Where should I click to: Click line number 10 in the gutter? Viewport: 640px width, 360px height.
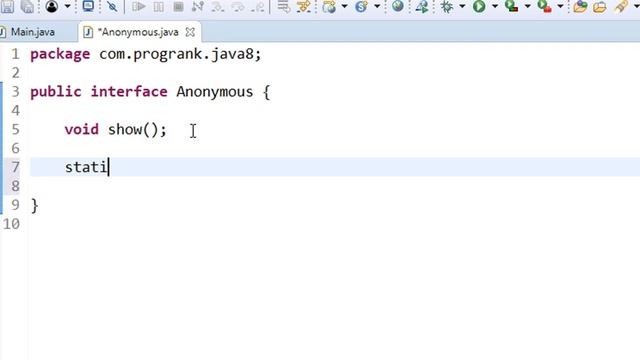click(11, 224)
